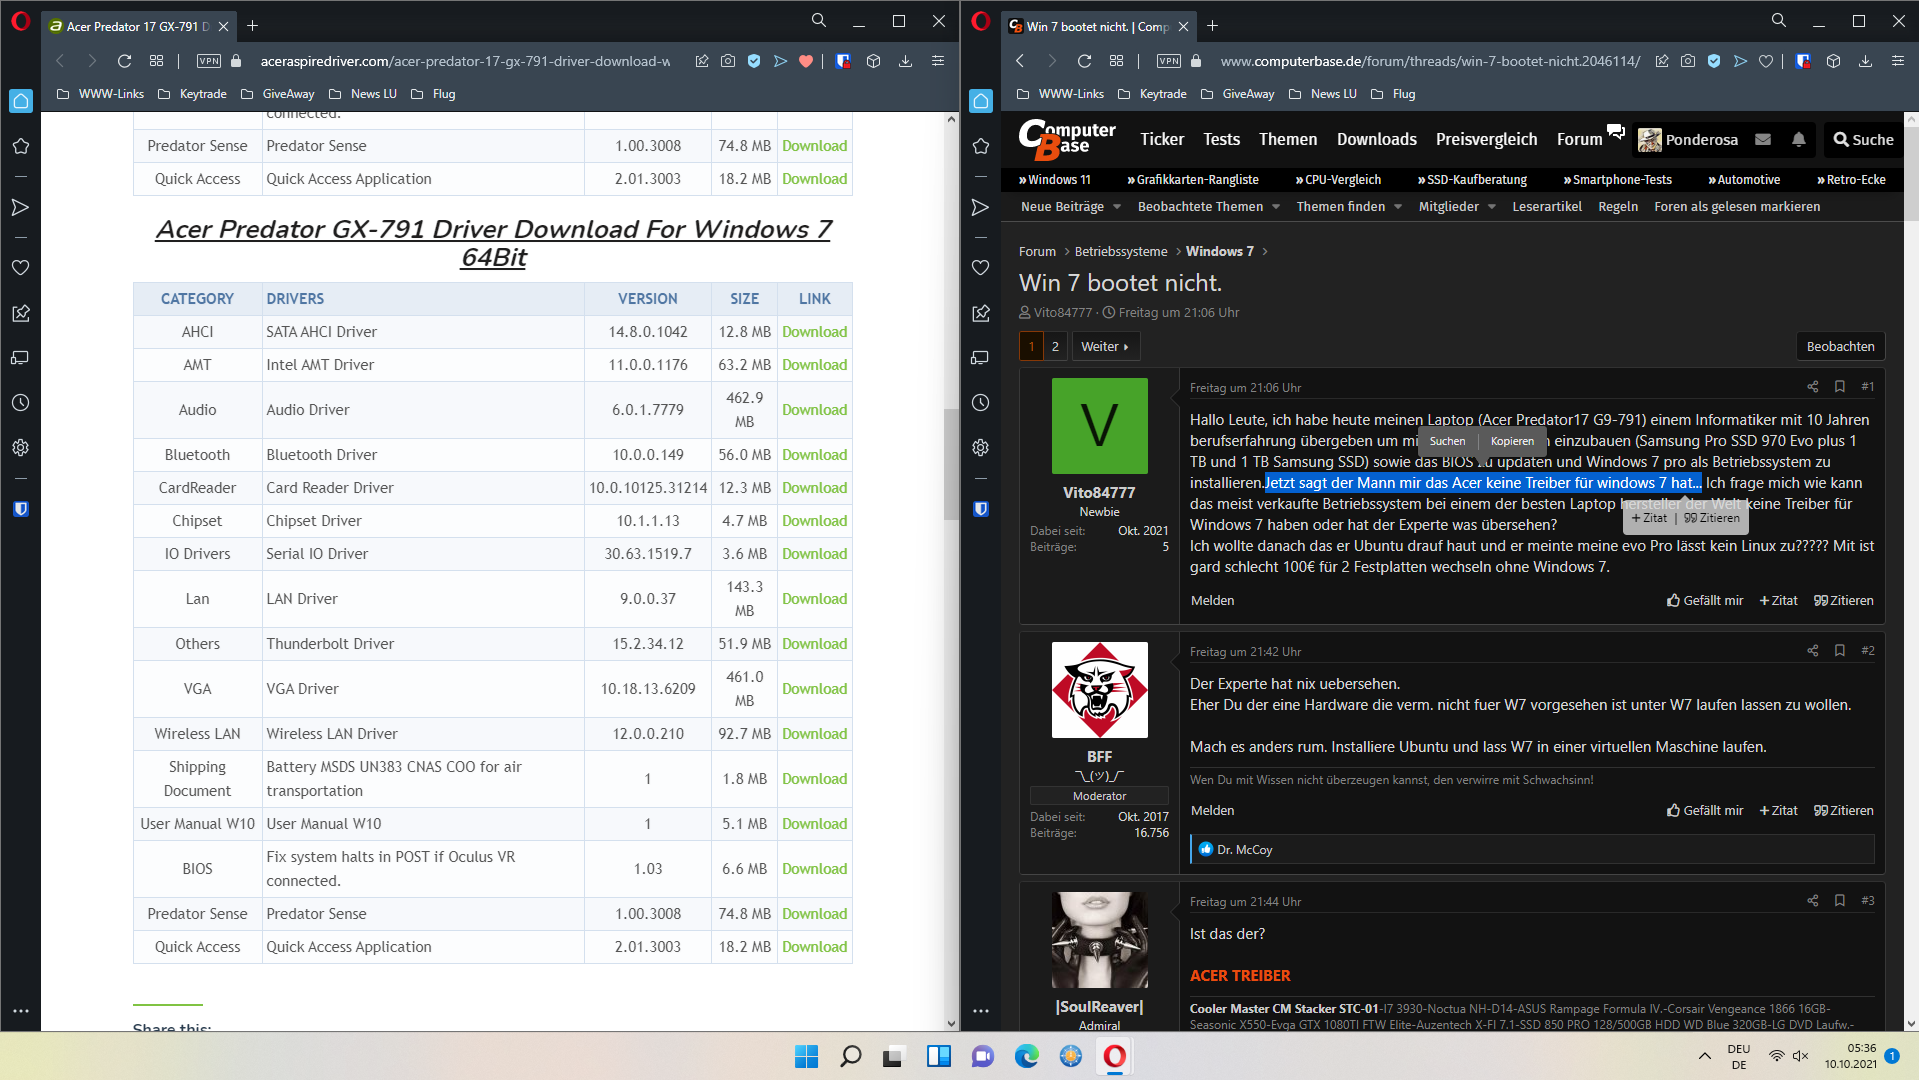Open Easy Setup menu in right Opera window

(1897, 61)
